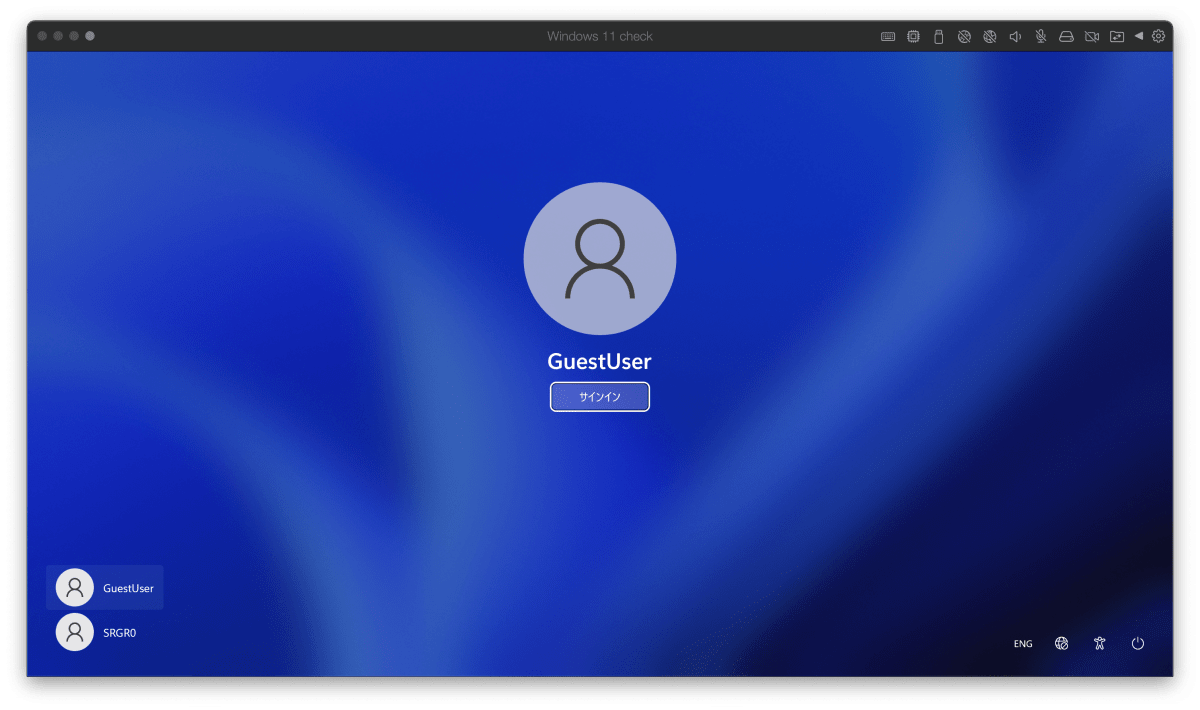Click the disabled network icon beside speaker icon
The height and width of the screenshot is (710, 1200).
(x=989, y=36)
